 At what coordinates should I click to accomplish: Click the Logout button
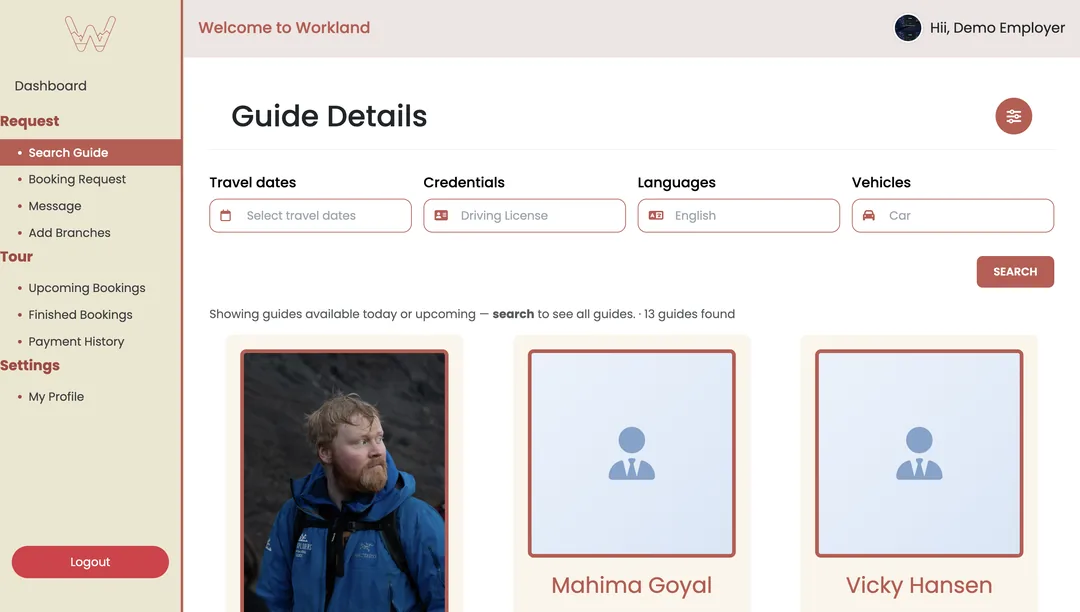(90, 562)
